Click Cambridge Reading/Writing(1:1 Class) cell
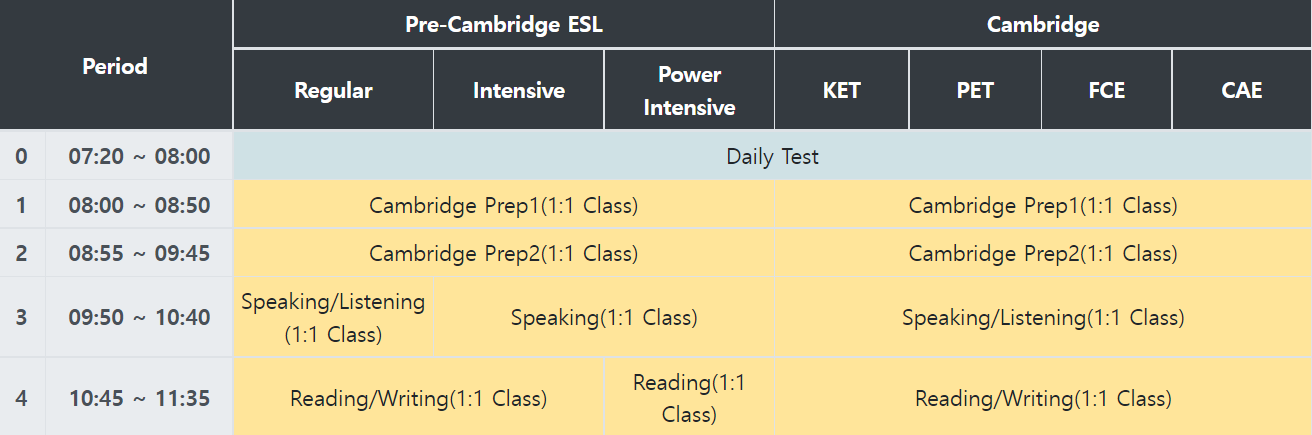This screenshot has width=1312, height=435. 1043,398
